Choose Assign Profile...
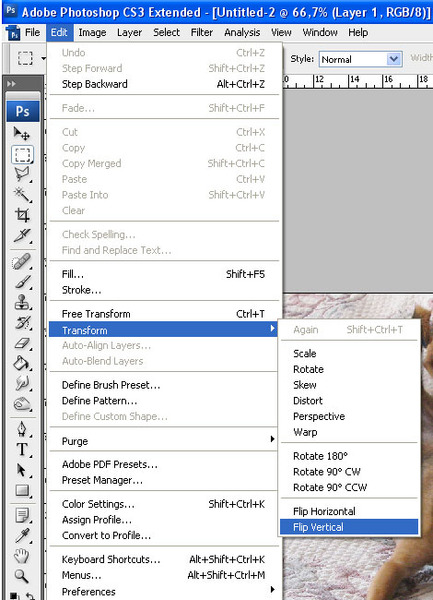This screenshot has height=600, width=433. click(x=164, y=520)
